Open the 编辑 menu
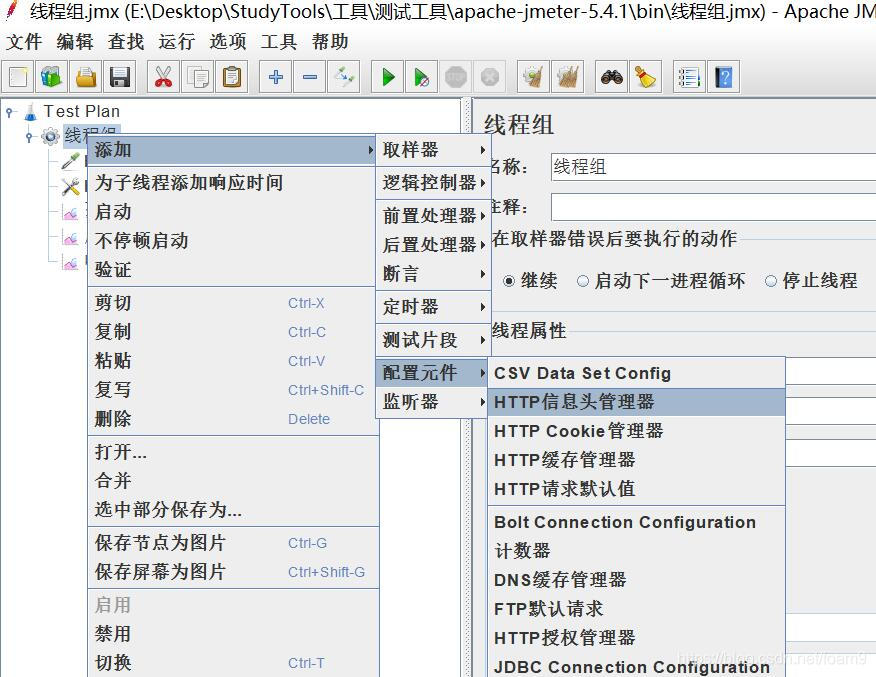The image size is (876, 677). pos(75,41)
